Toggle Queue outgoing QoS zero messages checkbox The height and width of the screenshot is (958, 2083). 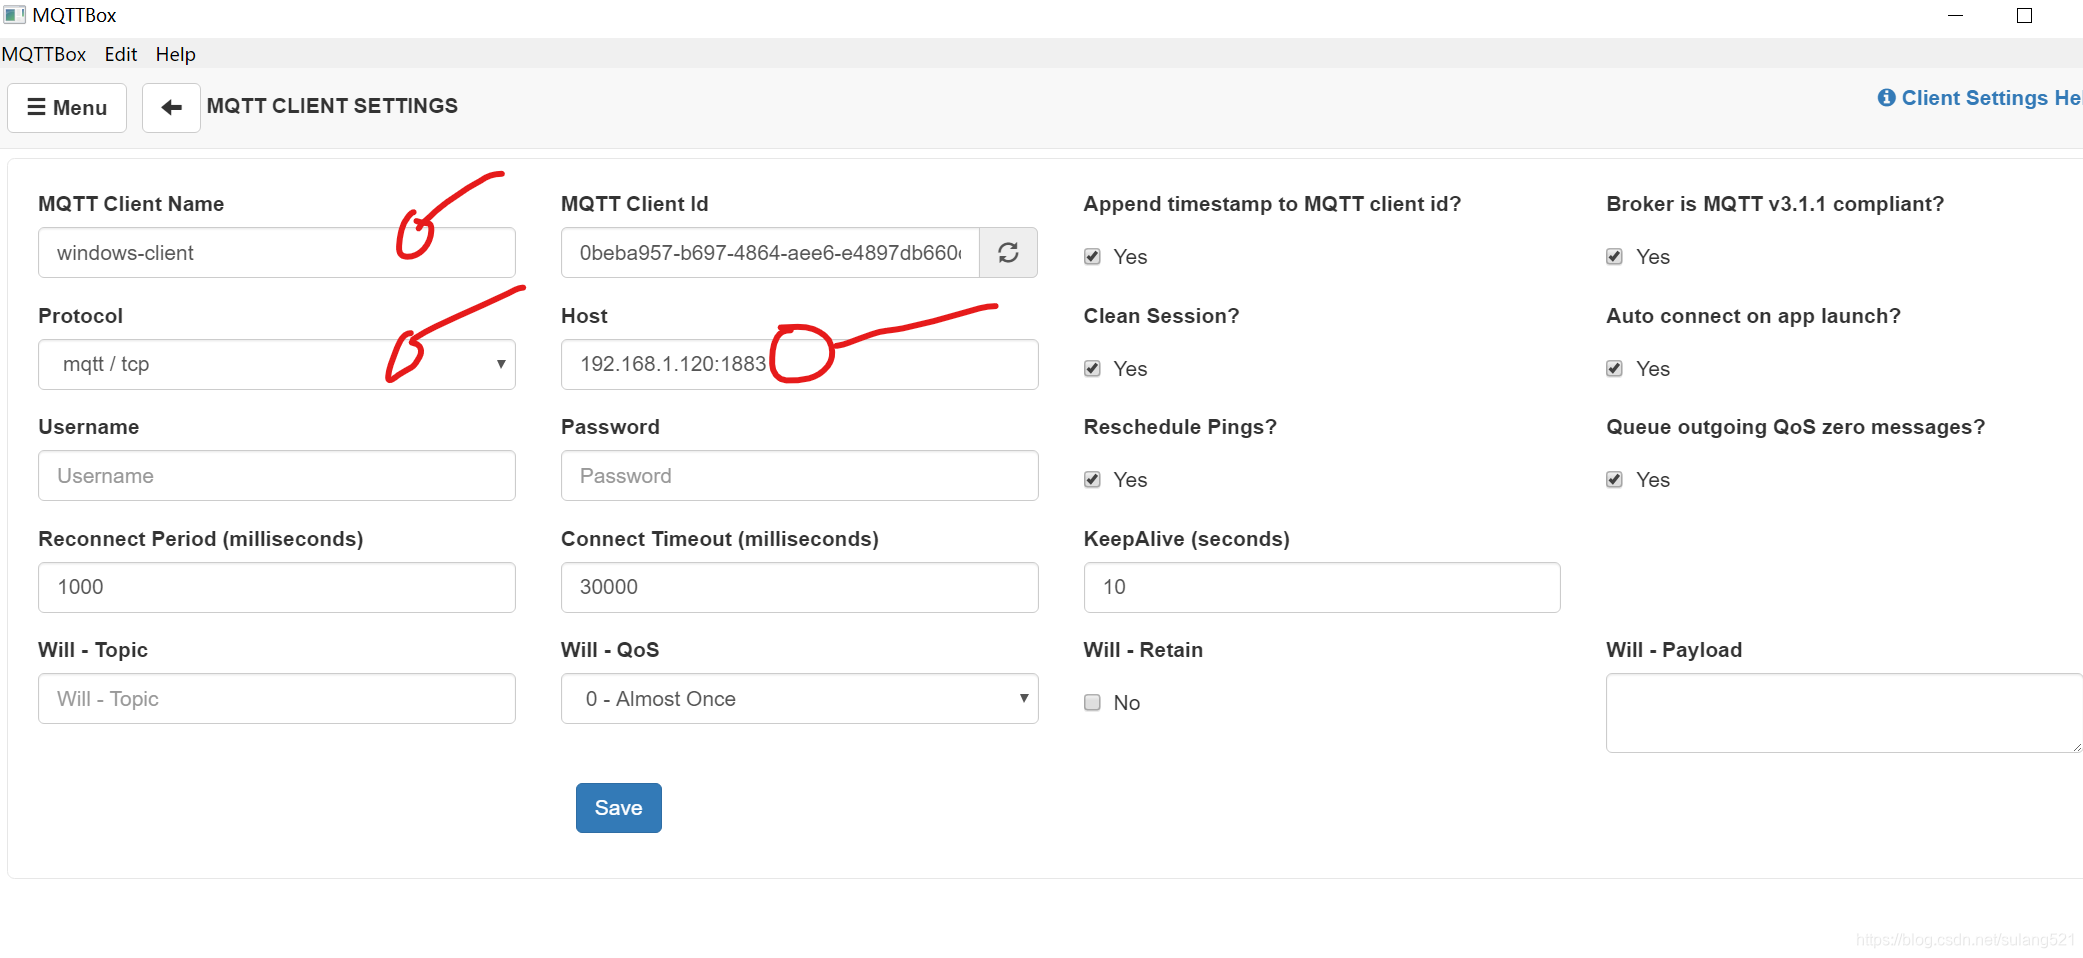pyautogui.click(x=1614, y=480)
